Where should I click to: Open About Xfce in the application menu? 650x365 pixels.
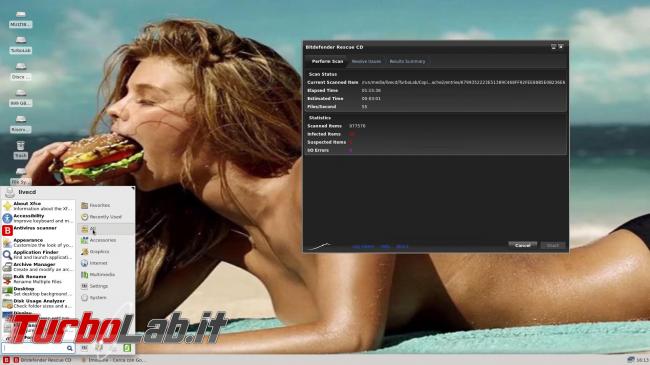[38, 206]
